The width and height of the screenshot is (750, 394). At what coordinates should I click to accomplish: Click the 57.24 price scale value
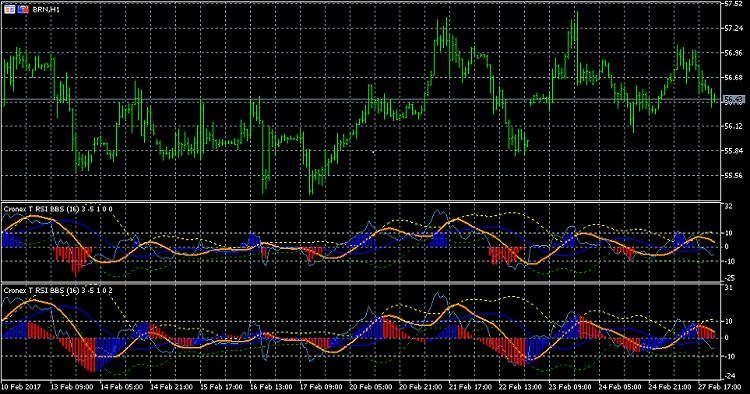[733, 28]
